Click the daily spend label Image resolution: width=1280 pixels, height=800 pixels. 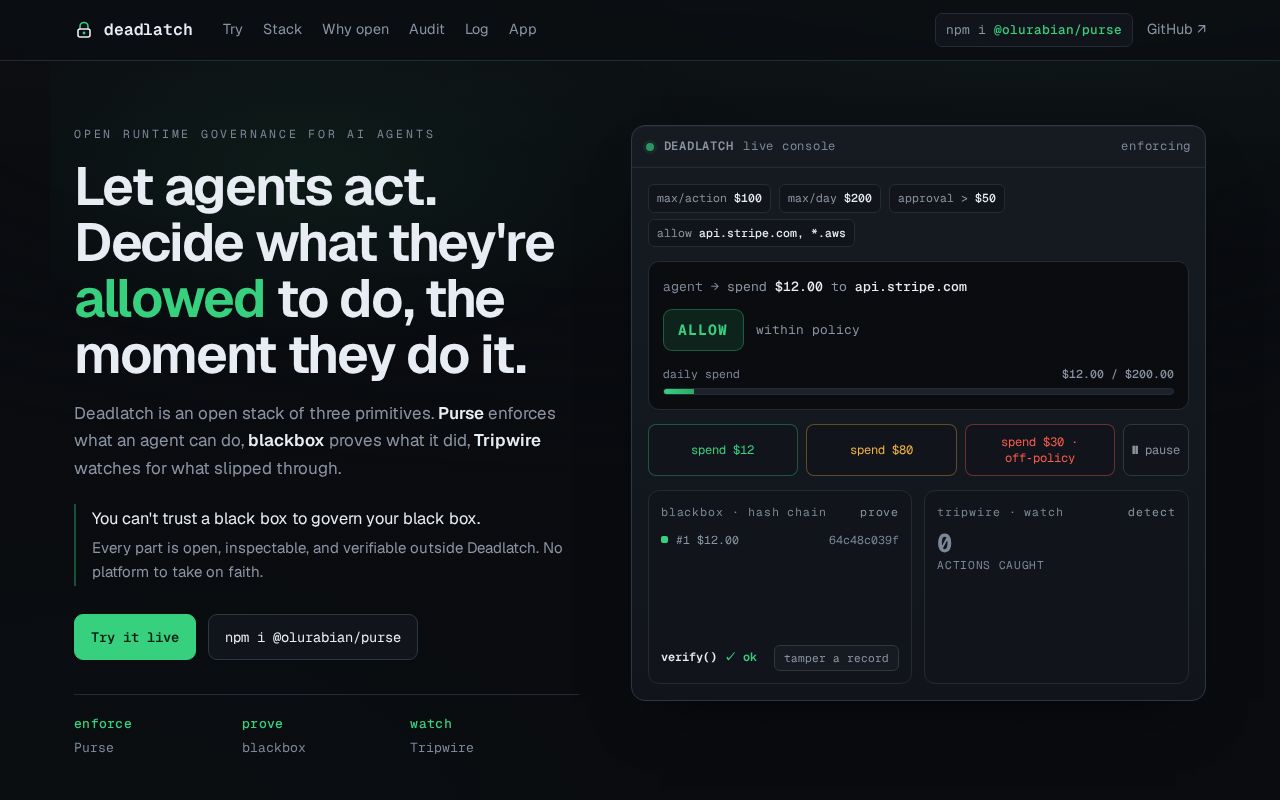click(x=701, y=374)
